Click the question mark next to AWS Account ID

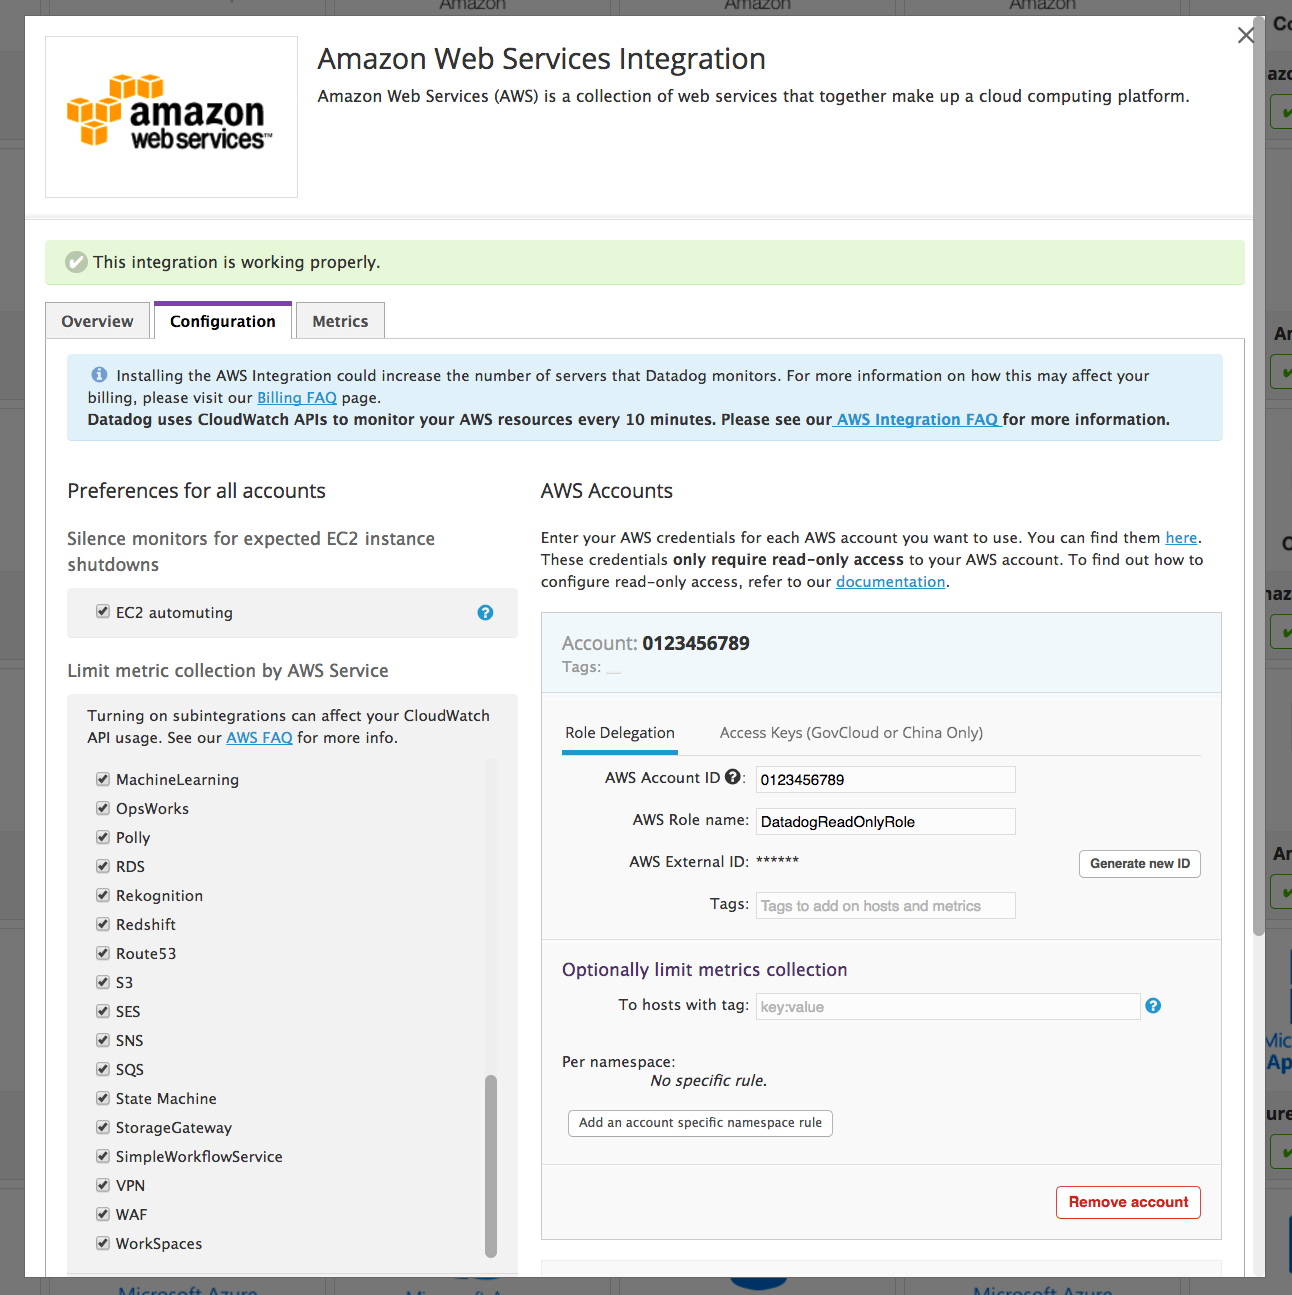pos(734,776)
